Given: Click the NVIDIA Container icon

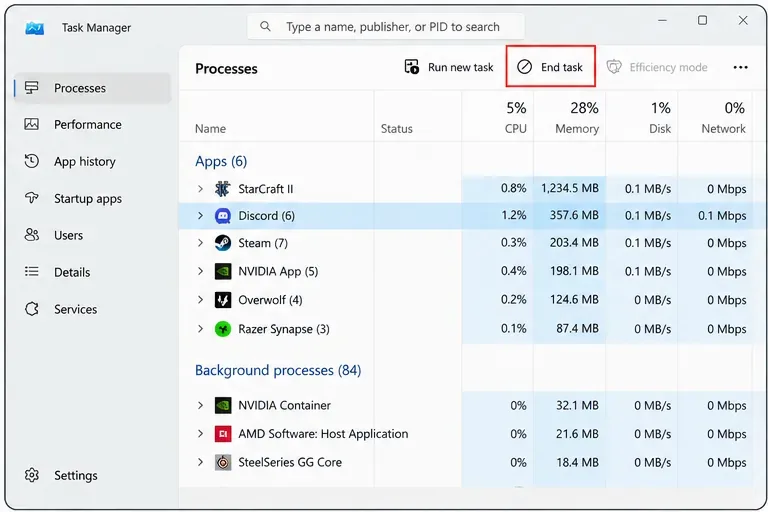Looking at the screenshot, I should [x=223, y=405].
